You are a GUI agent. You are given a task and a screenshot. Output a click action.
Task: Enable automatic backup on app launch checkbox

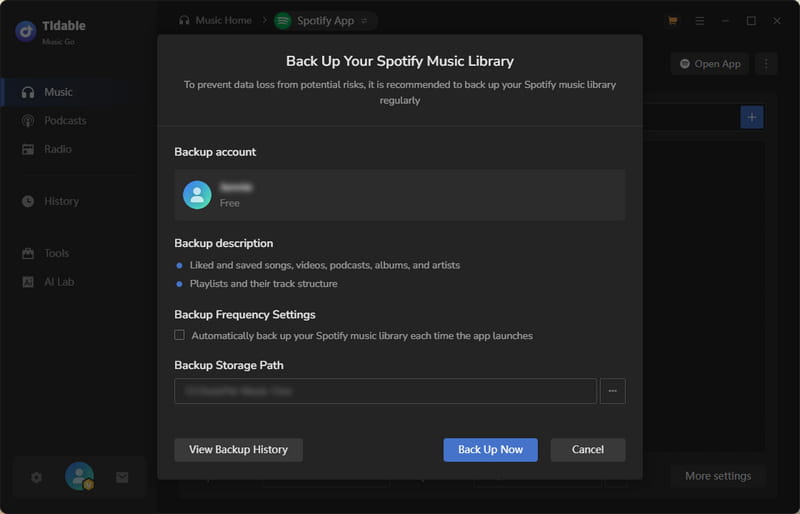point(180,335)
